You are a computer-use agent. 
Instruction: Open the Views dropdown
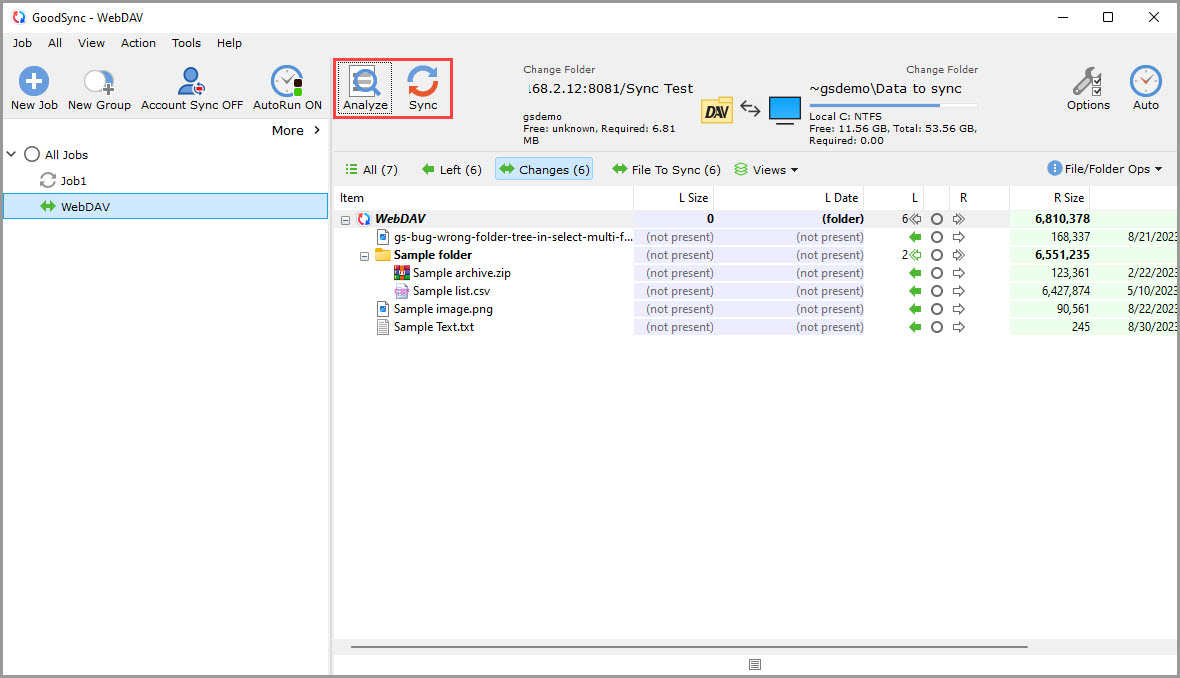pos(766,170)
